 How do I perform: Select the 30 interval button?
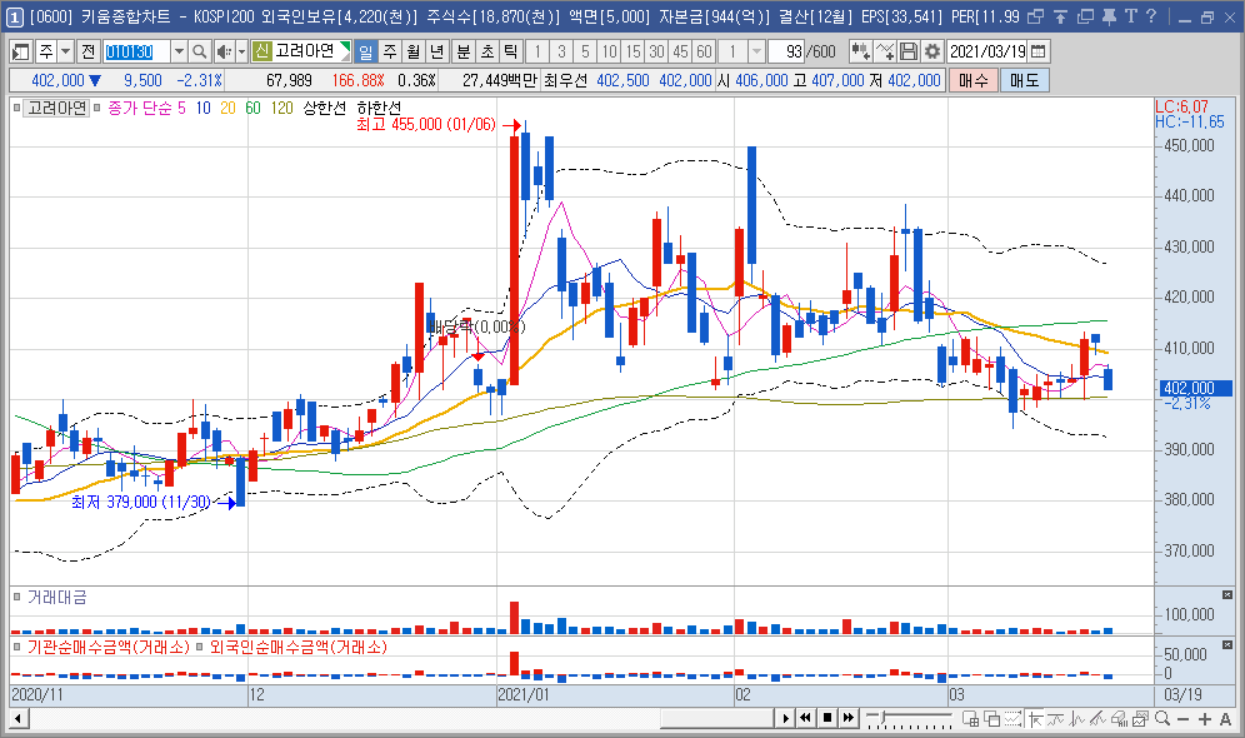pos(656,51)
